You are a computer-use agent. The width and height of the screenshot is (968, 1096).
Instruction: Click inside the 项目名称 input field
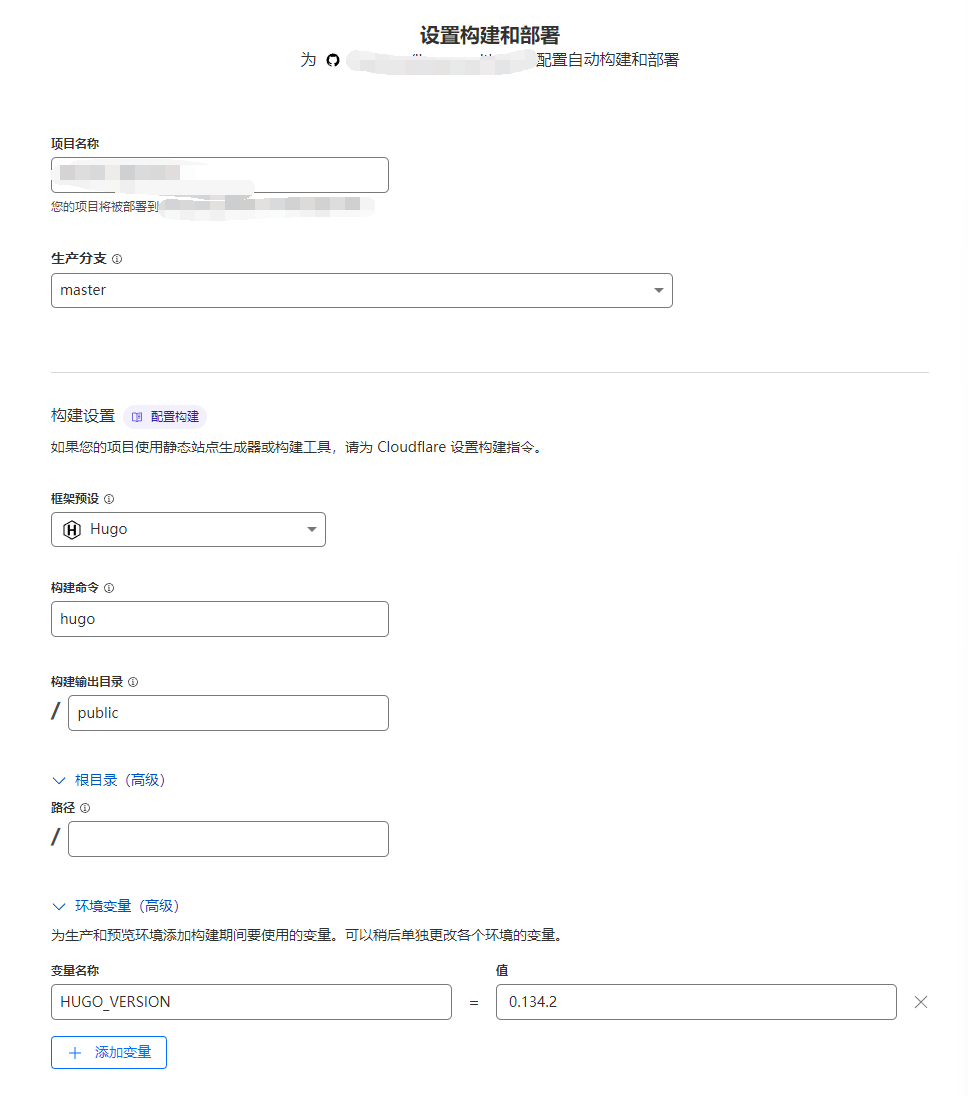(220, 174)
